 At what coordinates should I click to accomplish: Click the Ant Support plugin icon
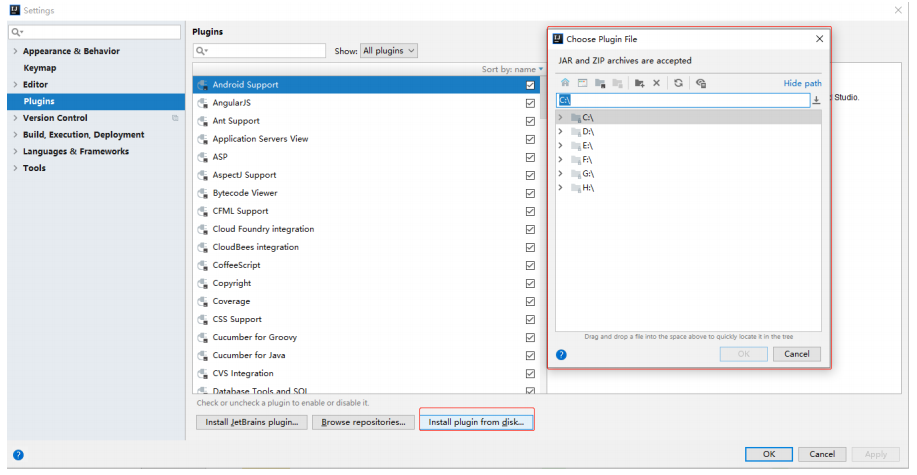[x=203, y=121]
